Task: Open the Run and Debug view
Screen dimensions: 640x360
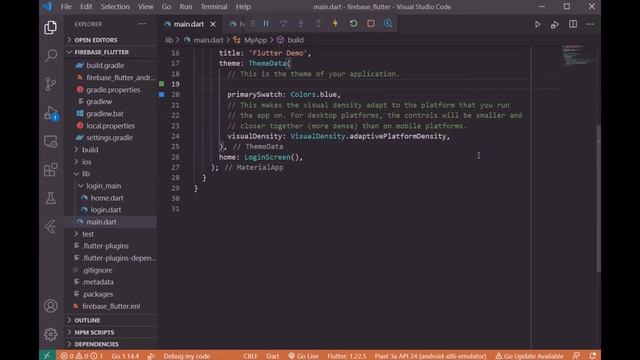Action: click(51, 113)
